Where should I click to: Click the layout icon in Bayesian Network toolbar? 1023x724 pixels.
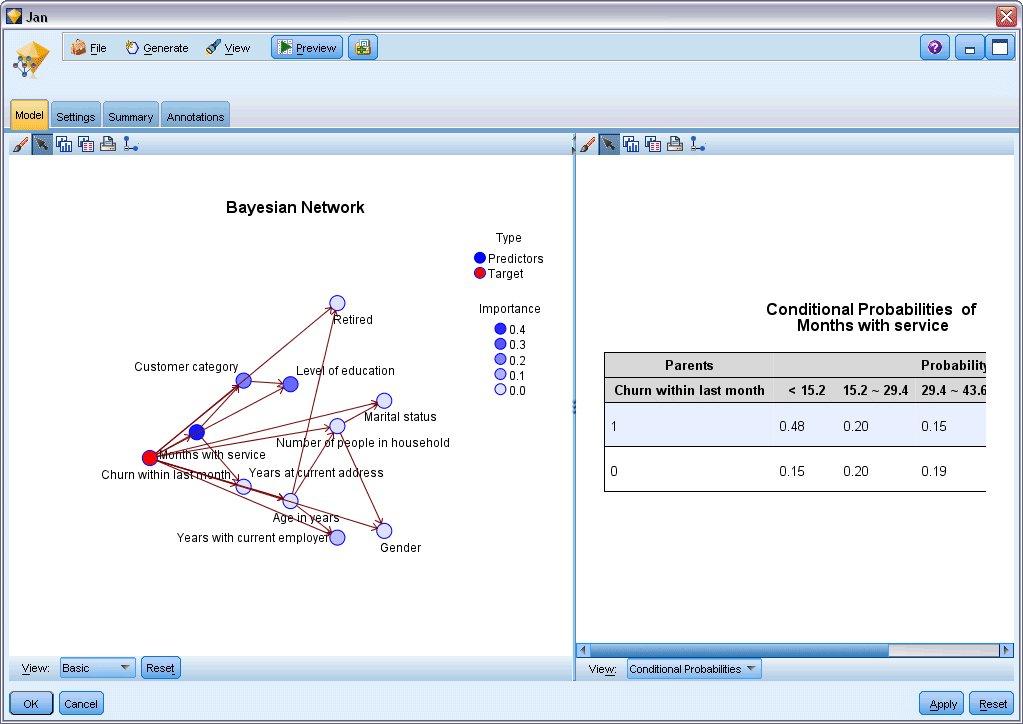point(130,144)
